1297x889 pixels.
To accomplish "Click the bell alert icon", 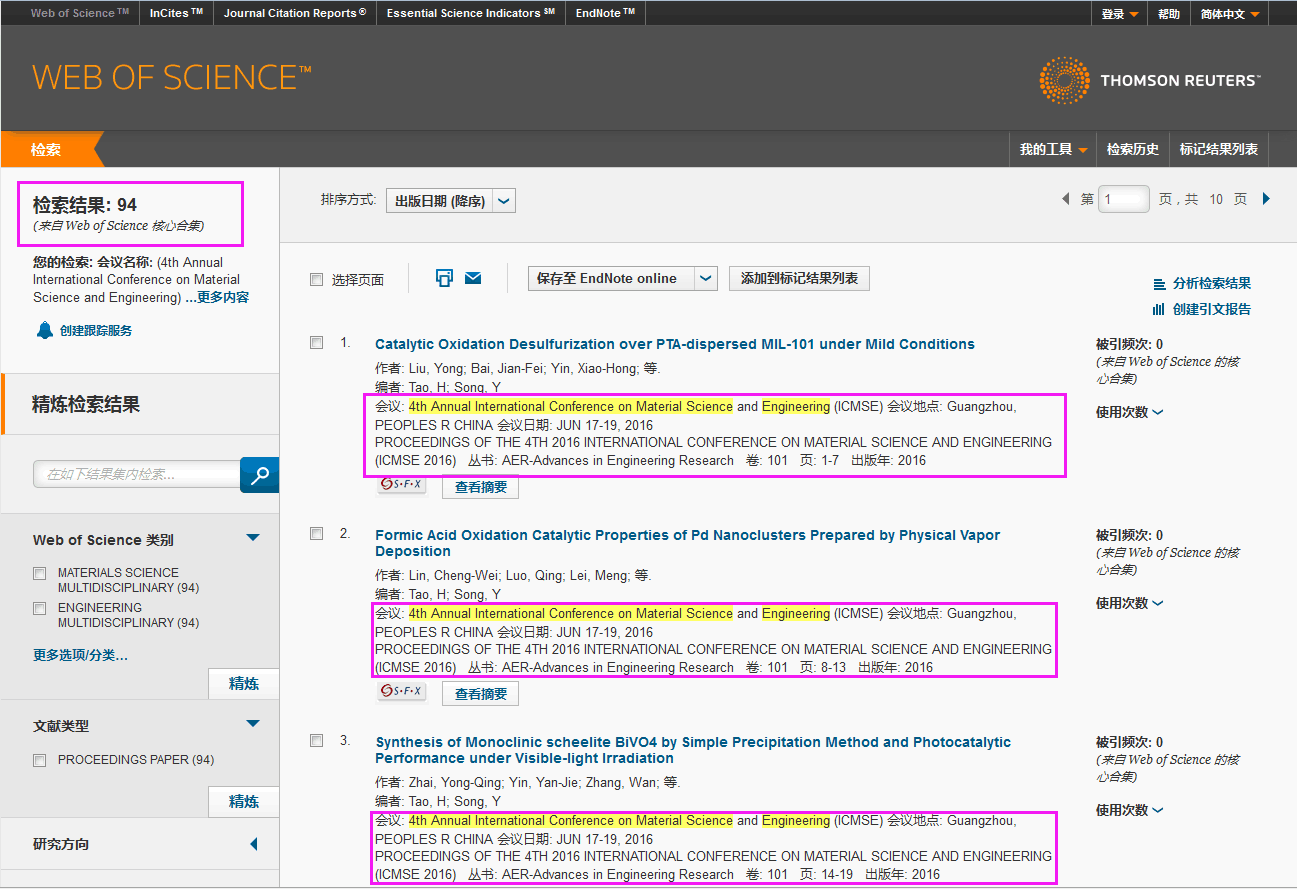I will [x=44, y=330].
